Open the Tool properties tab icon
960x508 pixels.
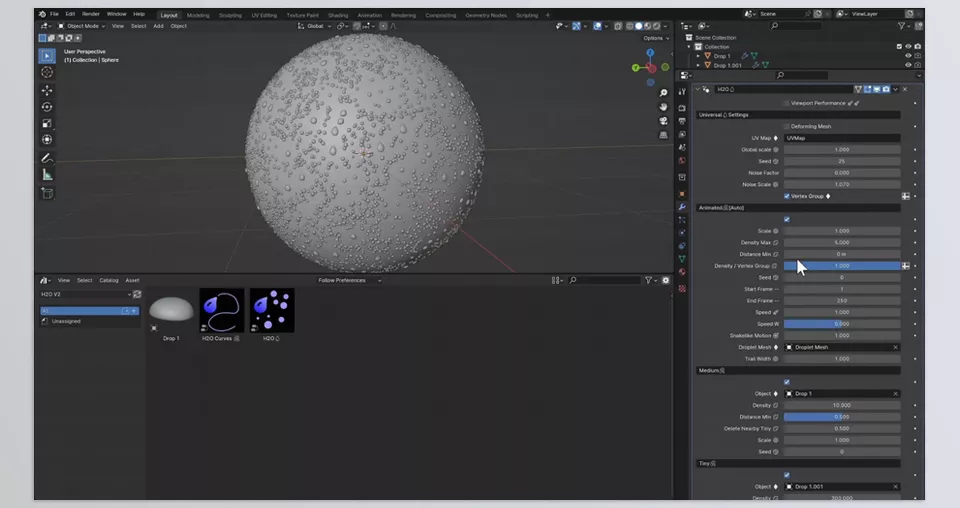pos(682,92)
